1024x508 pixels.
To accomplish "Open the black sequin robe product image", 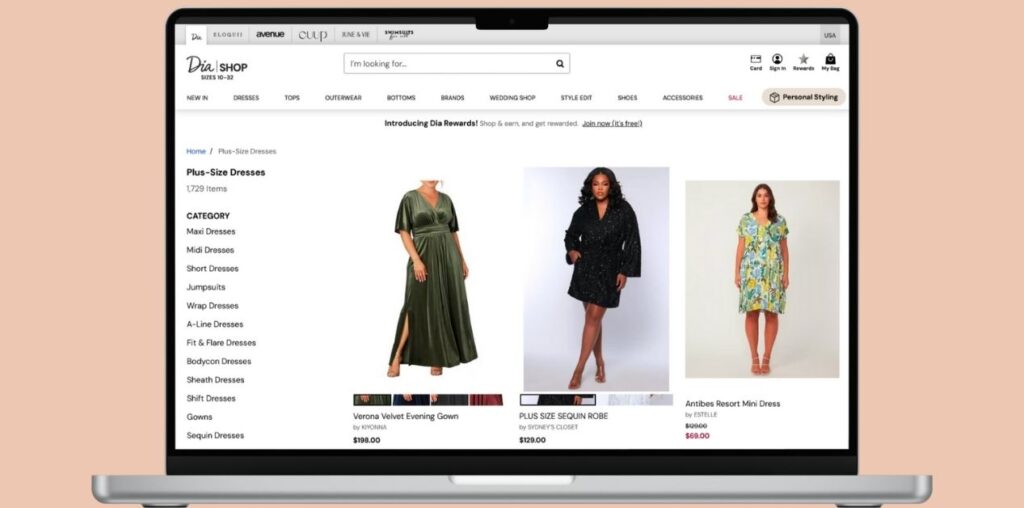I will pos(596,279).
